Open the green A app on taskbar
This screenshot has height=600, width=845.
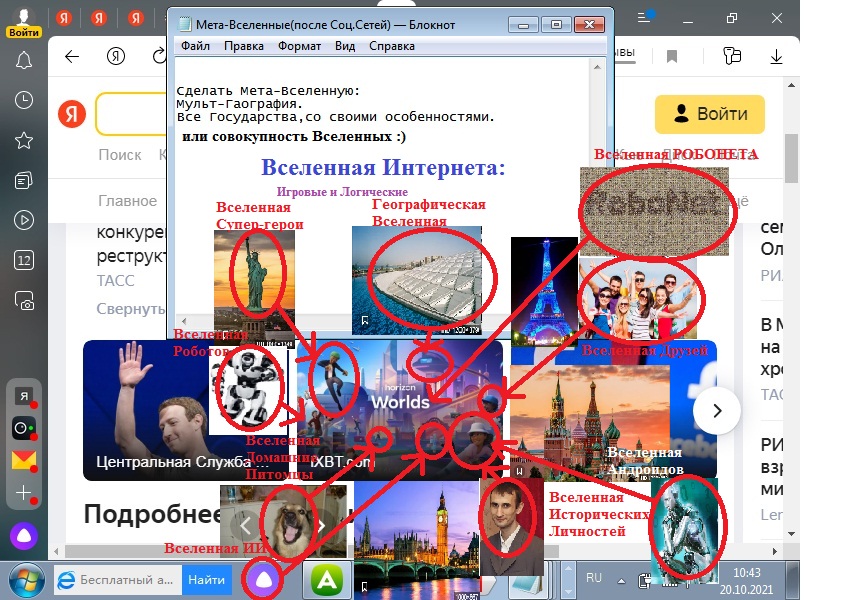coord(327,580)
